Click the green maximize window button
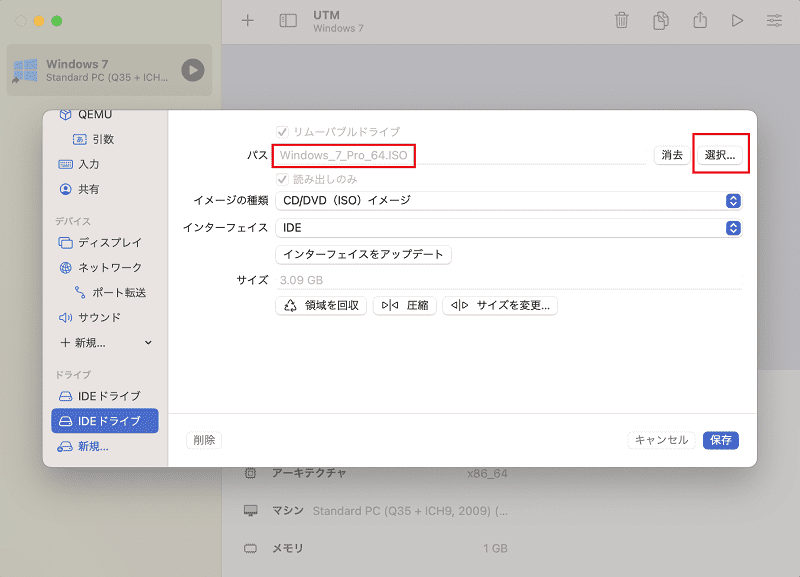800x577 pixels. pos(57,21)
